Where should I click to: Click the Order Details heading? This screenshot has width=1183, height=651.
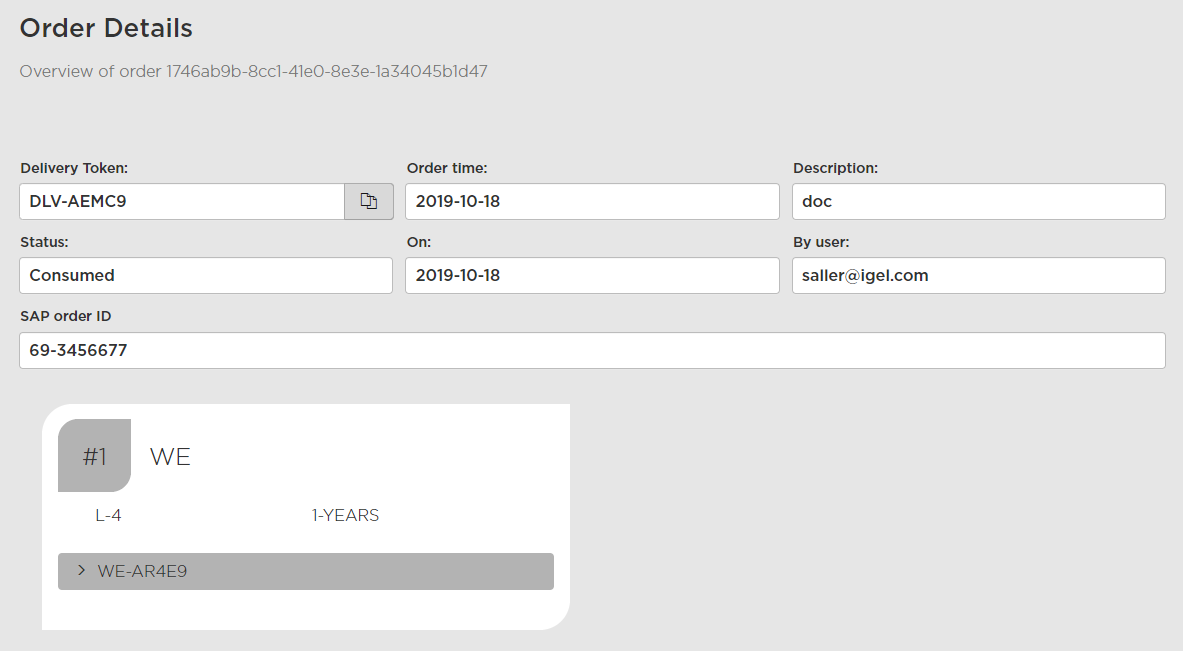(x=106, y=28)
